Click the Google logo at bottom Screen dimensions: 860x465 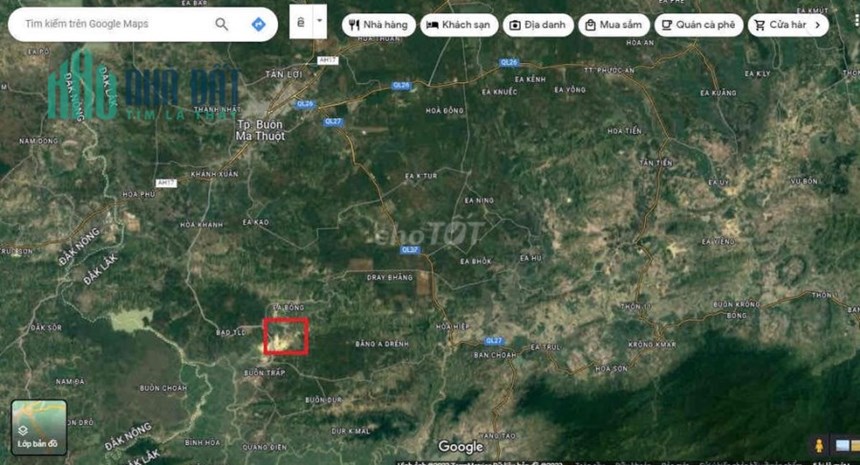point(460,446)
